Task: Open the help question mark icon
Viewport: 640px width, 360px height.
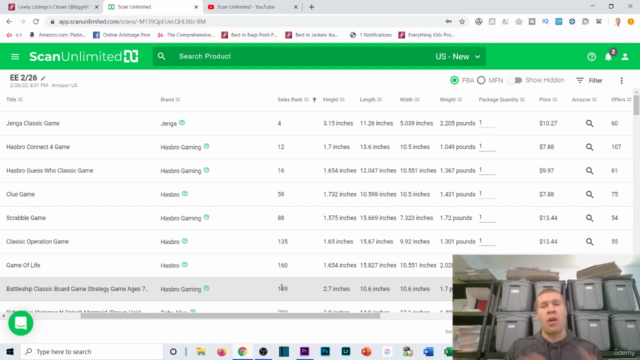Action: tap(591, 57)
